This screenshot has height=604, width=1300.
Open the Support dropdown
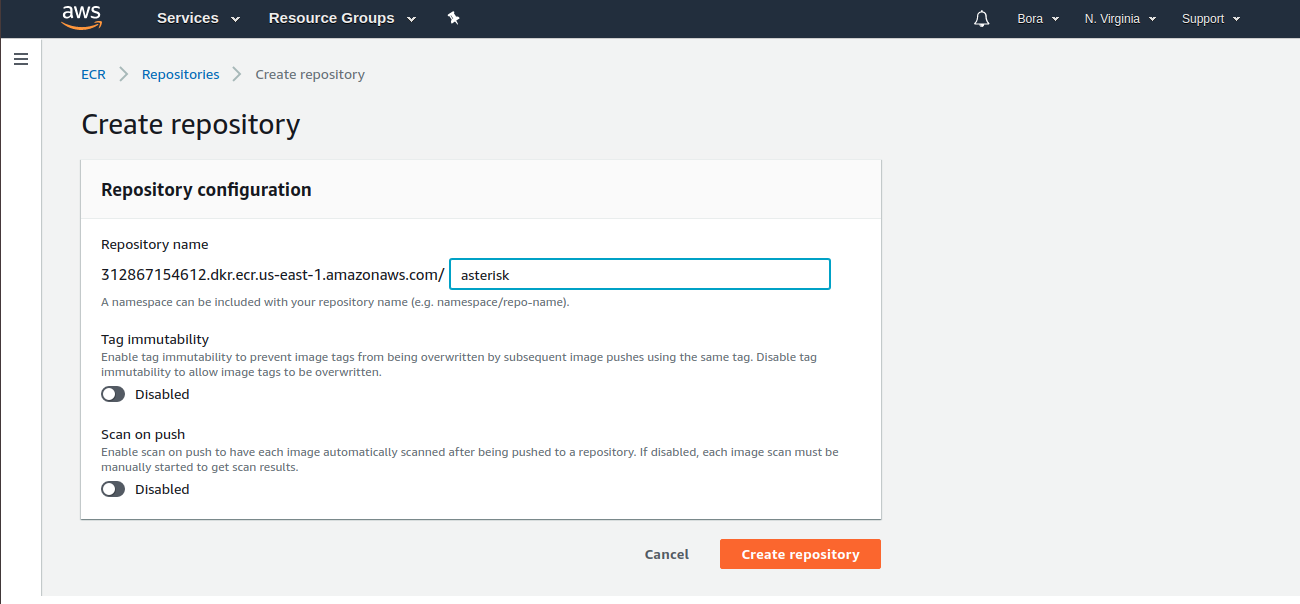(1210, 18)
